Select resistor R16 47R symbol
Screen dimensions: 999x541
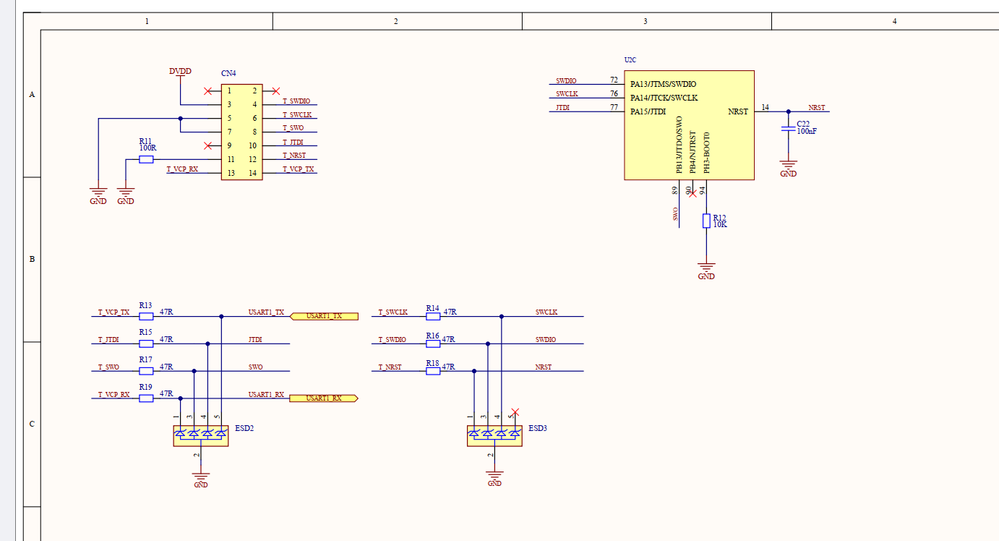pos(433,343)
